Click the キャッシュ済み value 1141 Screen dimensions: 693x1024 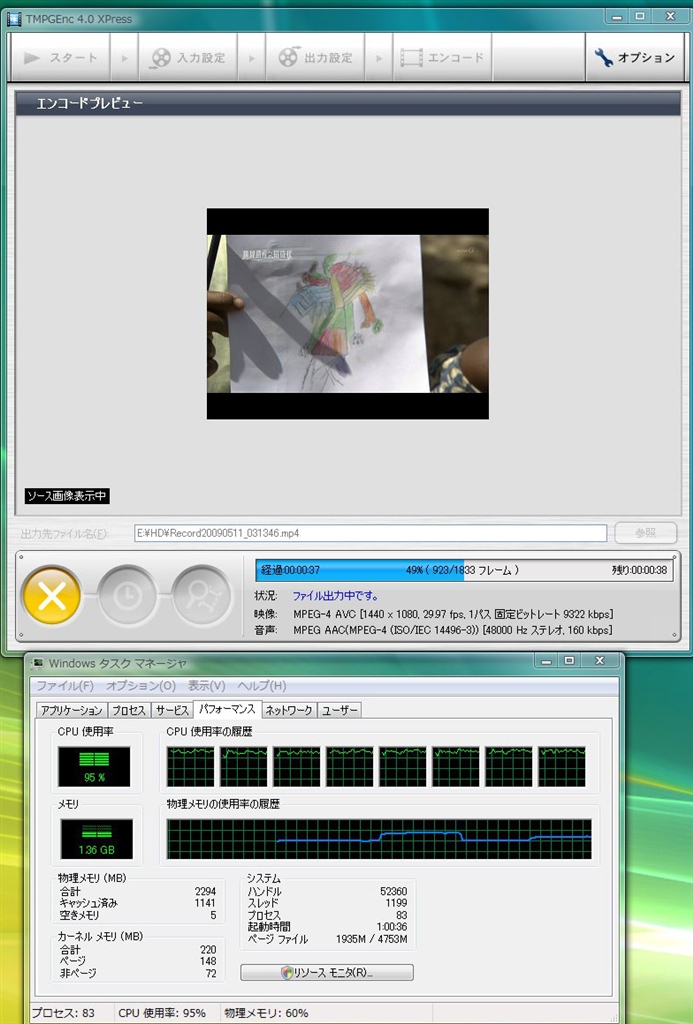[205, 903]
